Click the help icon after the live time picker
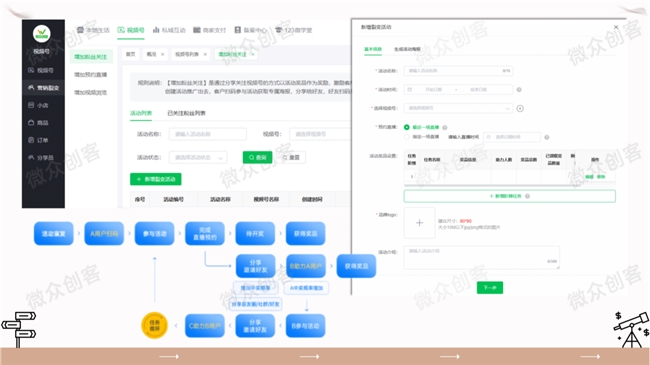Screen dimensions: 650x365 click(547, 137)
